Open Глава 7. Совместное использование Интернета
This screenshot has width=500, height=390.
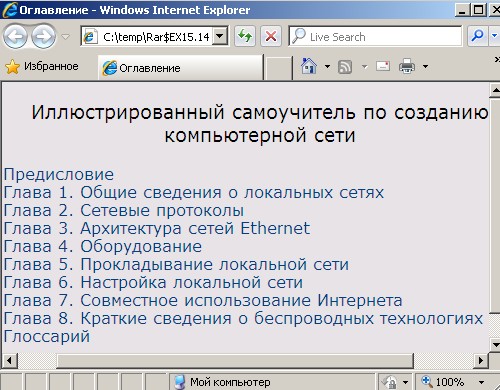pyautogui.click(x=203, y=300)
